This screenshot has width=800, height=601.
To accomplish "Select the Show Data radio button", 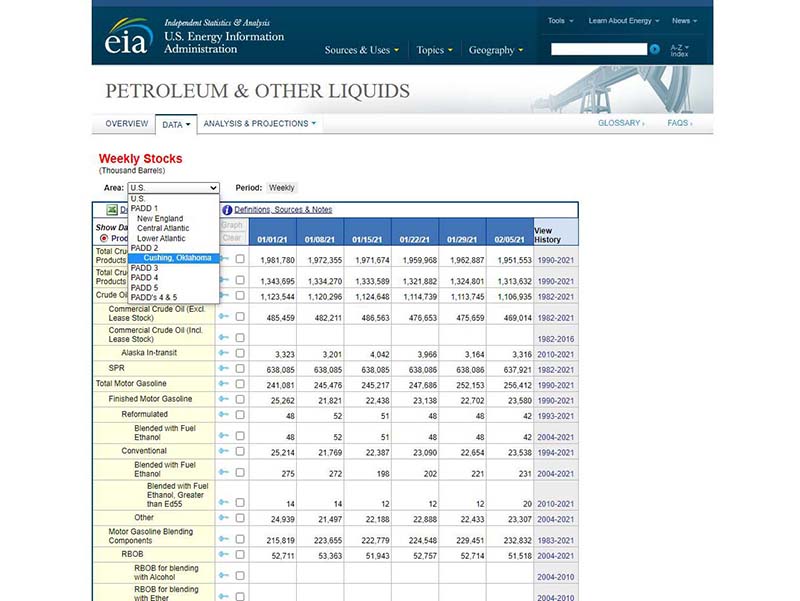I will (x=104, y=238).
